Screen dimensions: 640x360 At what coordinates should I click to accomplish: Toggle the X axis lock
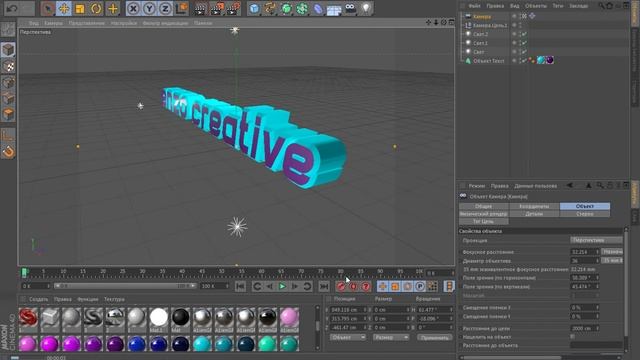pyautogui.click(x=133, y=9)
